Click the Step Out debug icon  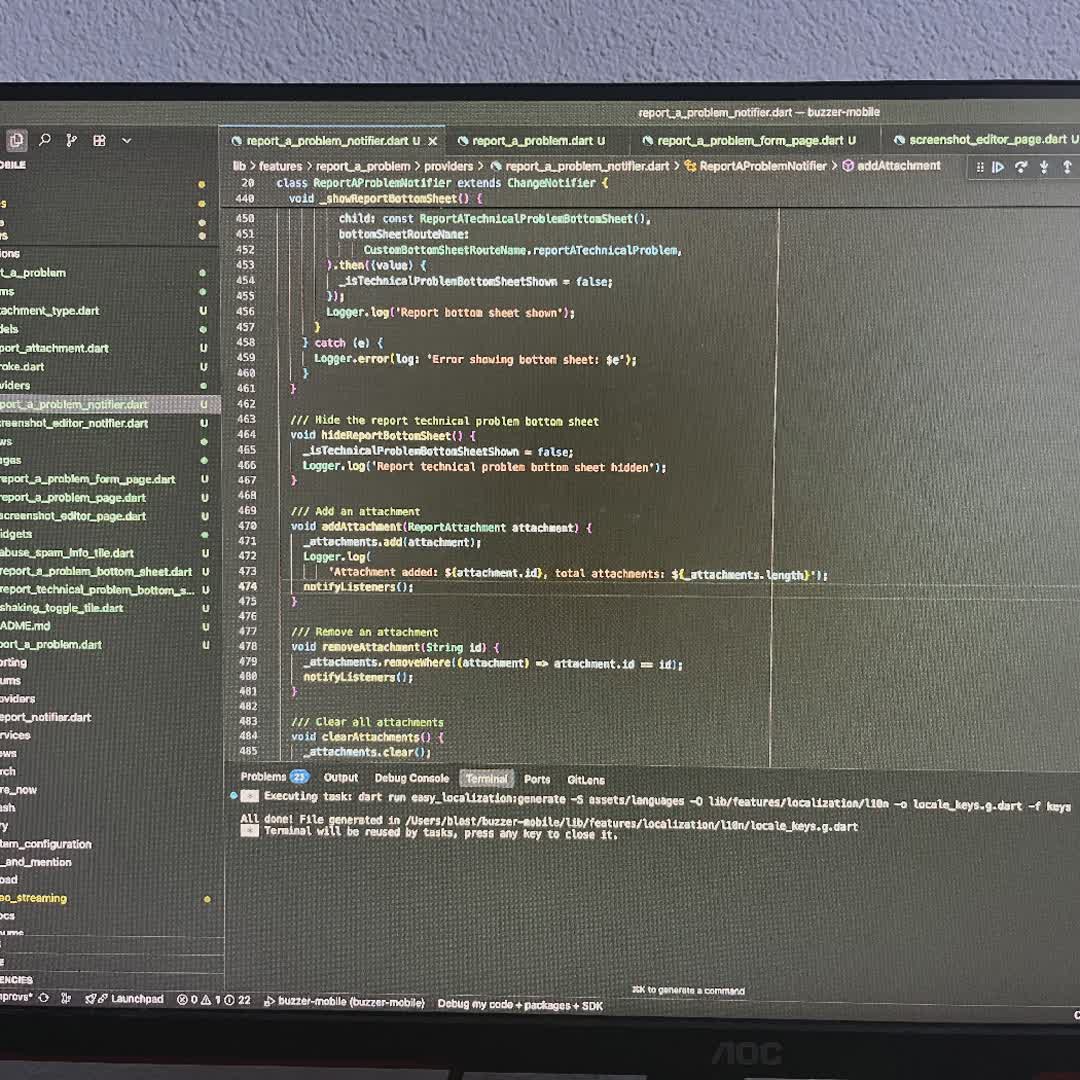[1067, 167]
